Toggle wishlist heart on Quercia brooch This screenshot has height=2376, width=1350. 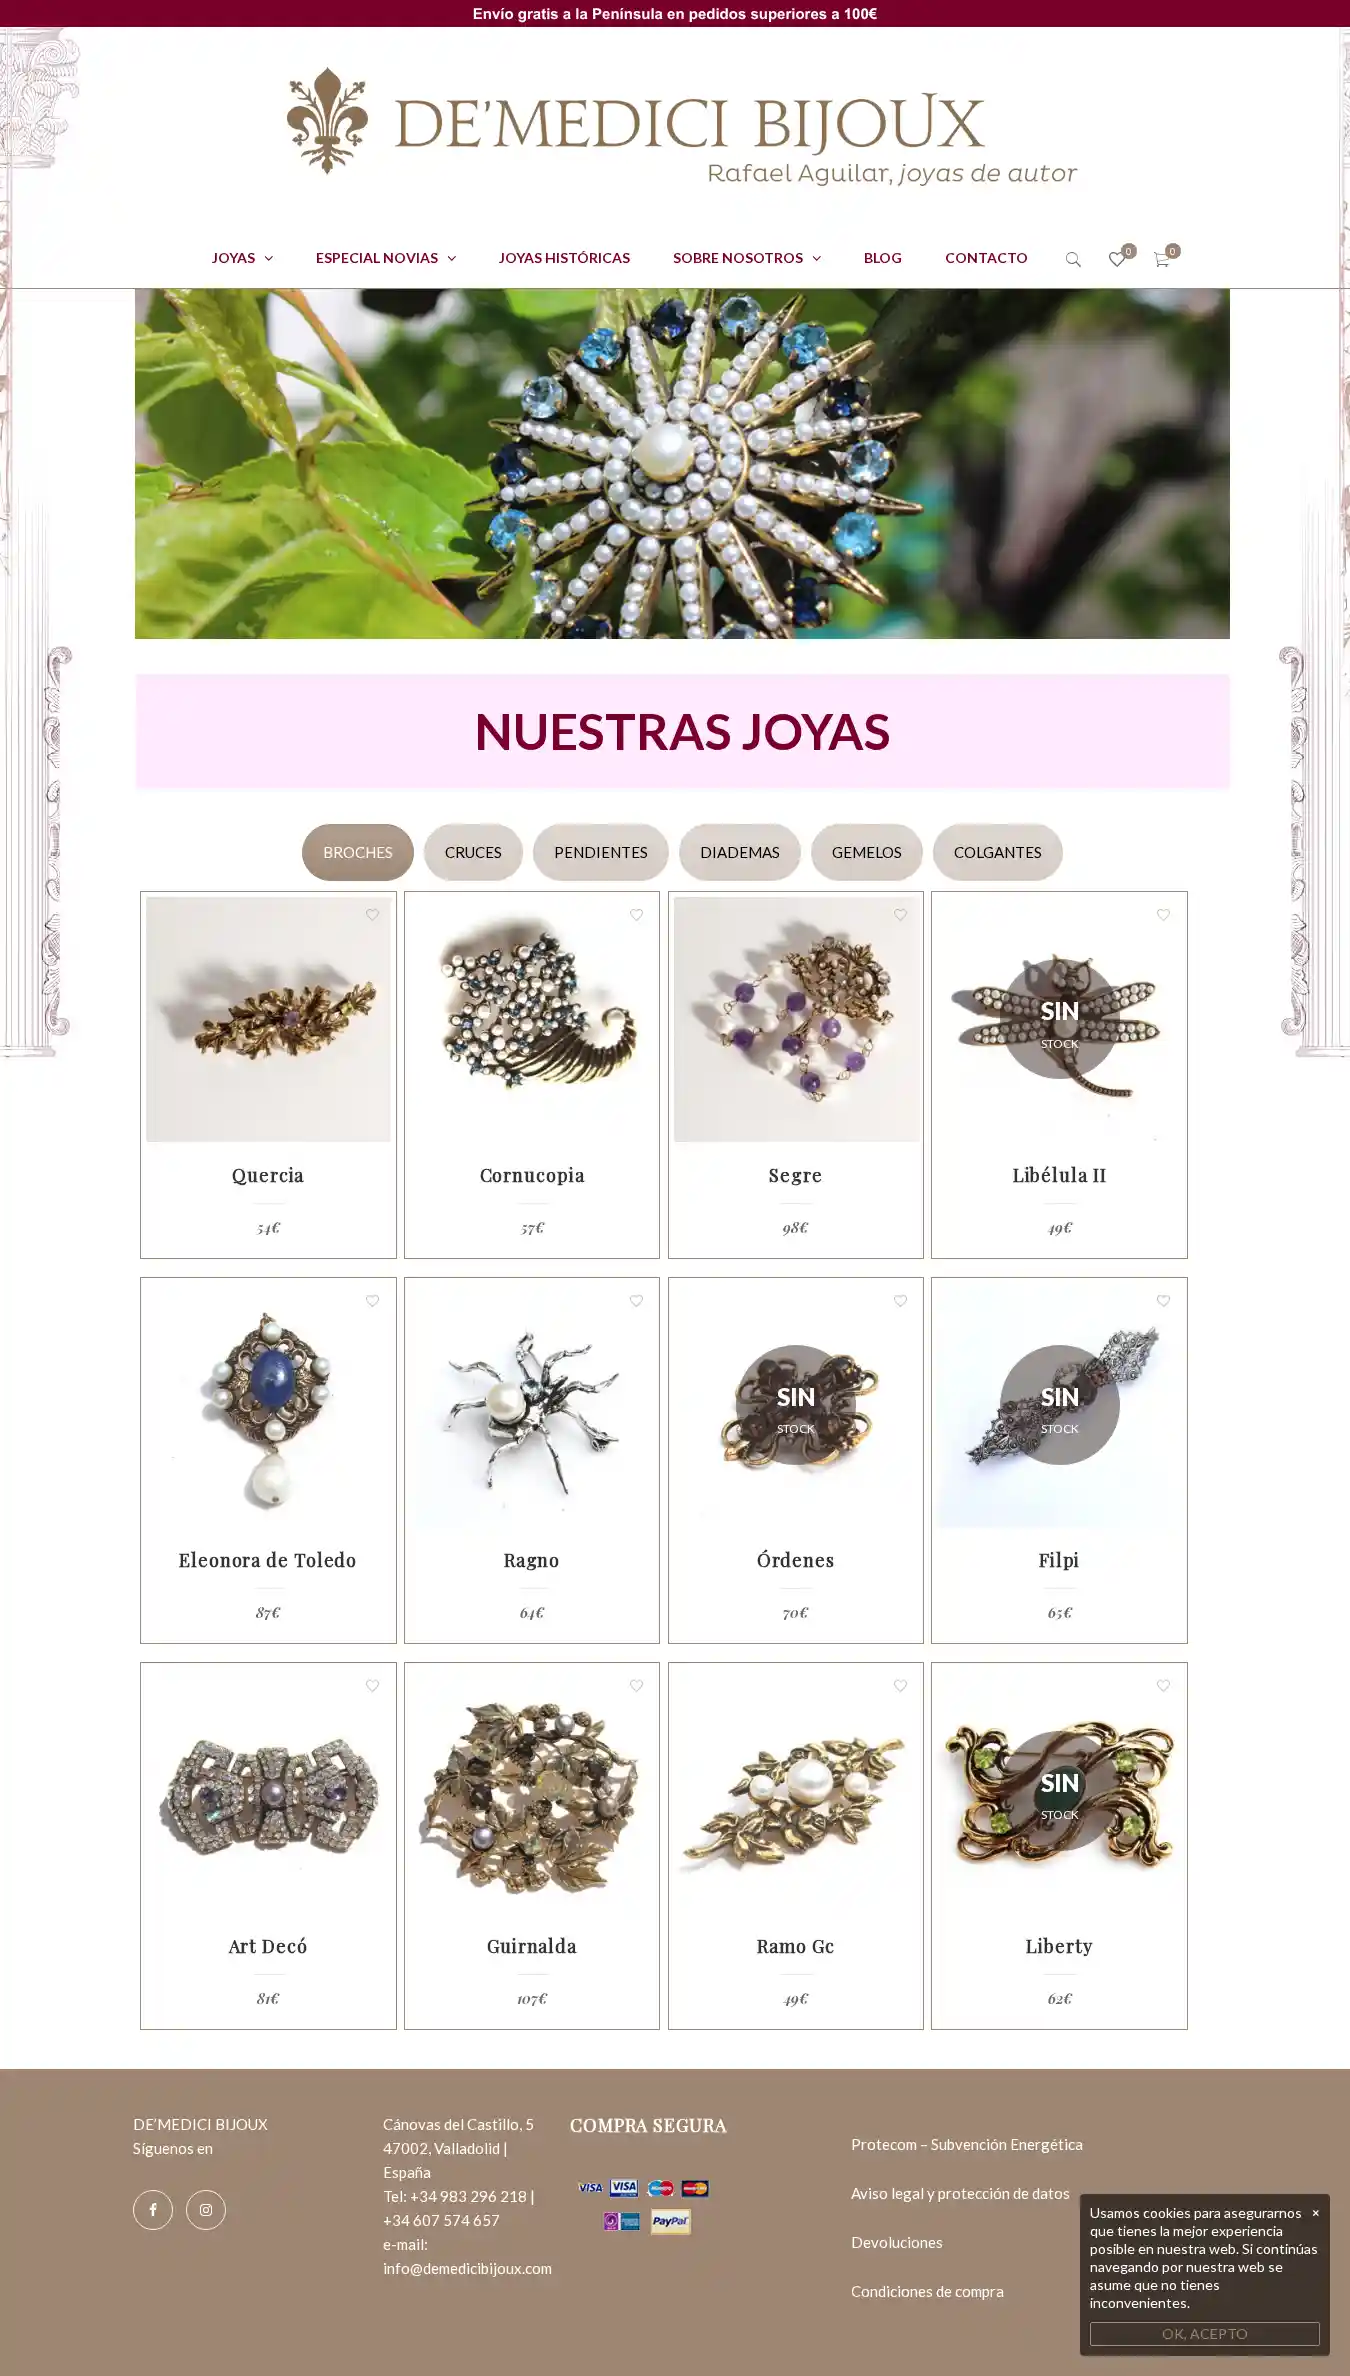coord(372,915)
